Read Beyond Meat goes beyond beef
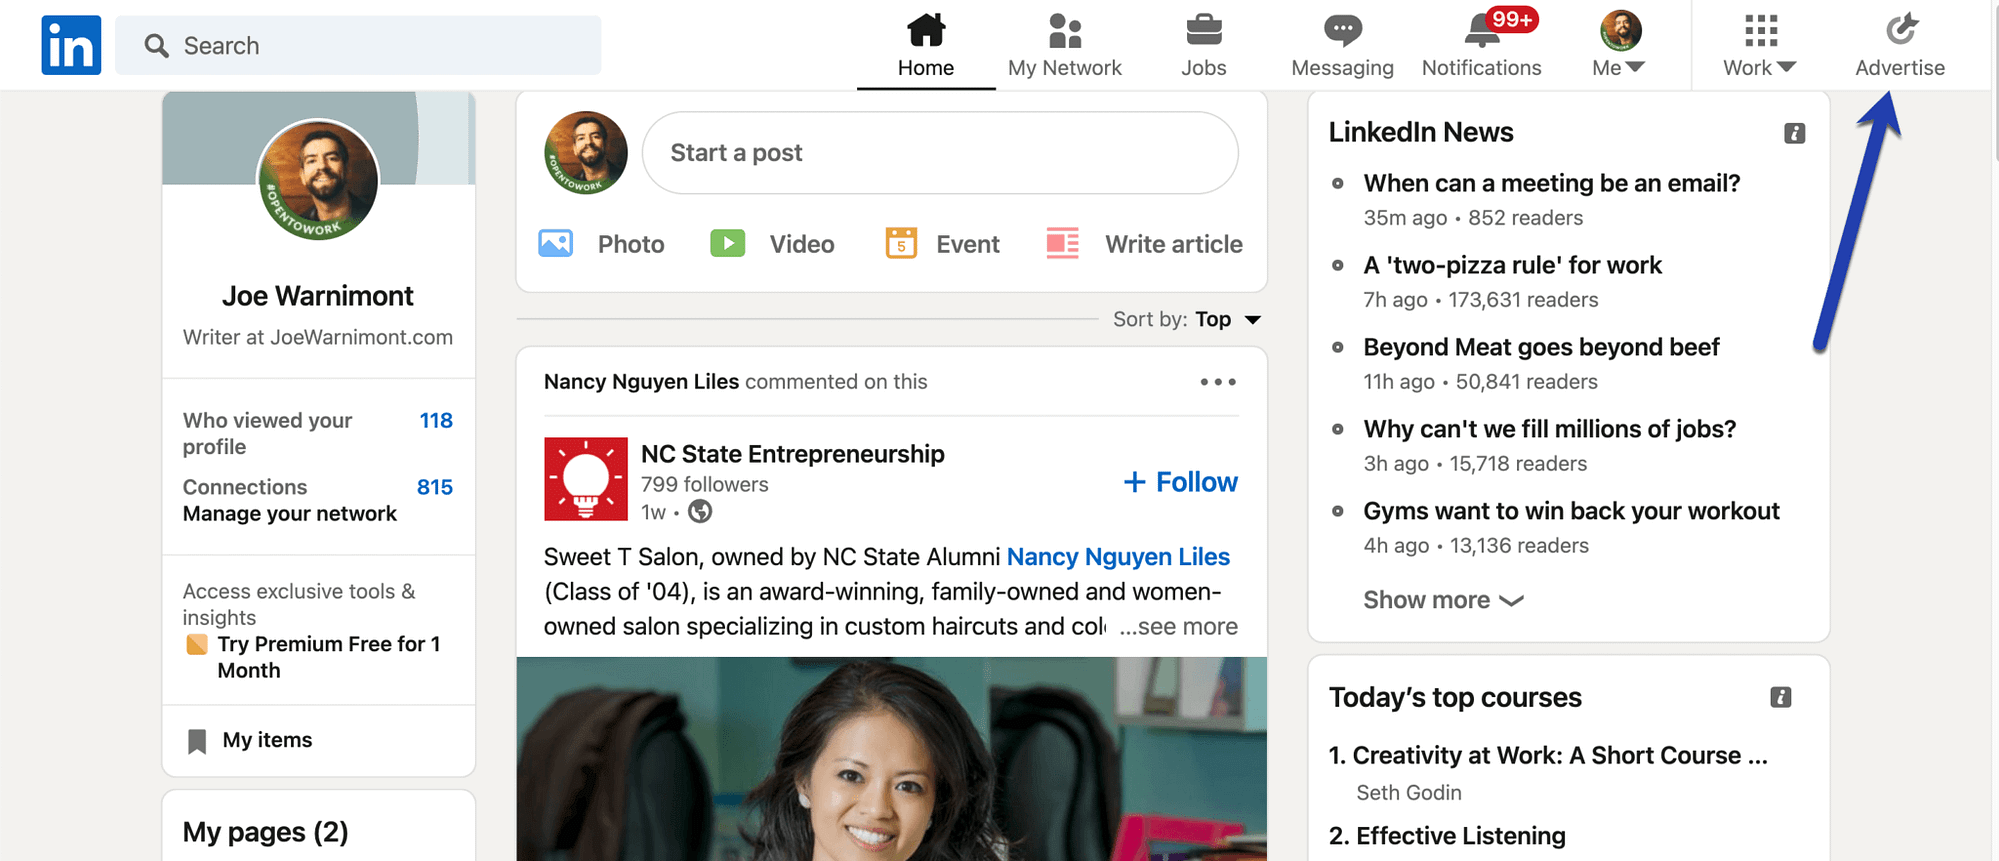The height and width of the screenshot is (861, 1999). pyautogui.click(x=1541, y=347)
